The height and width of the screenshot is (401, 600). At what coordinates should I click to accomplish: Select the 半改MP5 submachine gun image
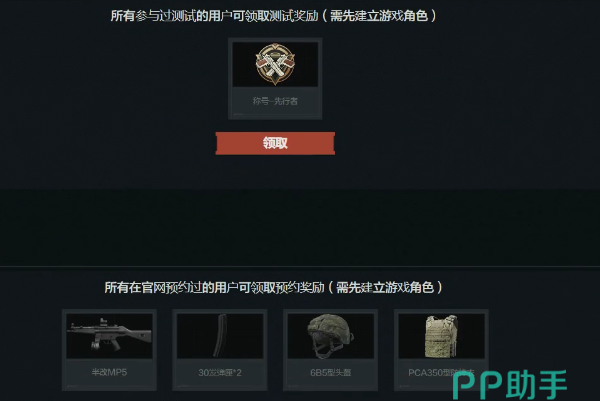pyautogui.click(x=109, y=336)
